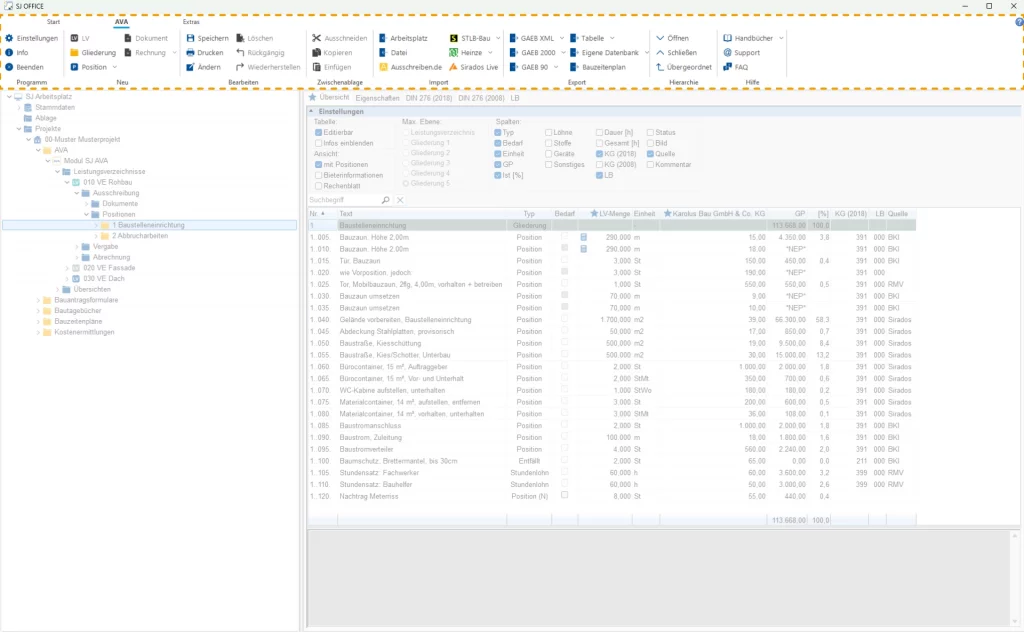
Task: Enable the Infos einblenden checkbox
Action: pos(319,143)
